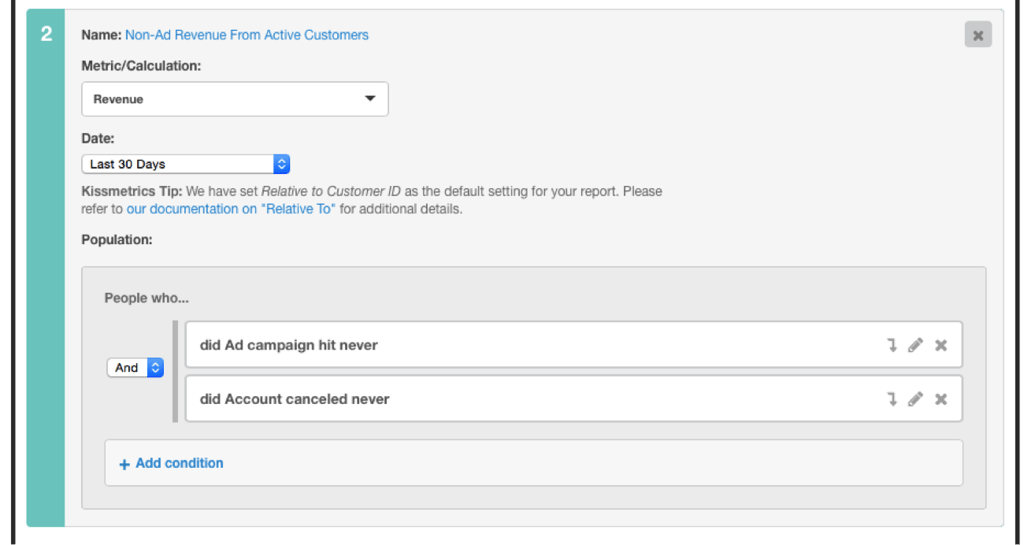Select the did Account canceled never row
The image size is (1024, 545).
[x=573, y=399]
